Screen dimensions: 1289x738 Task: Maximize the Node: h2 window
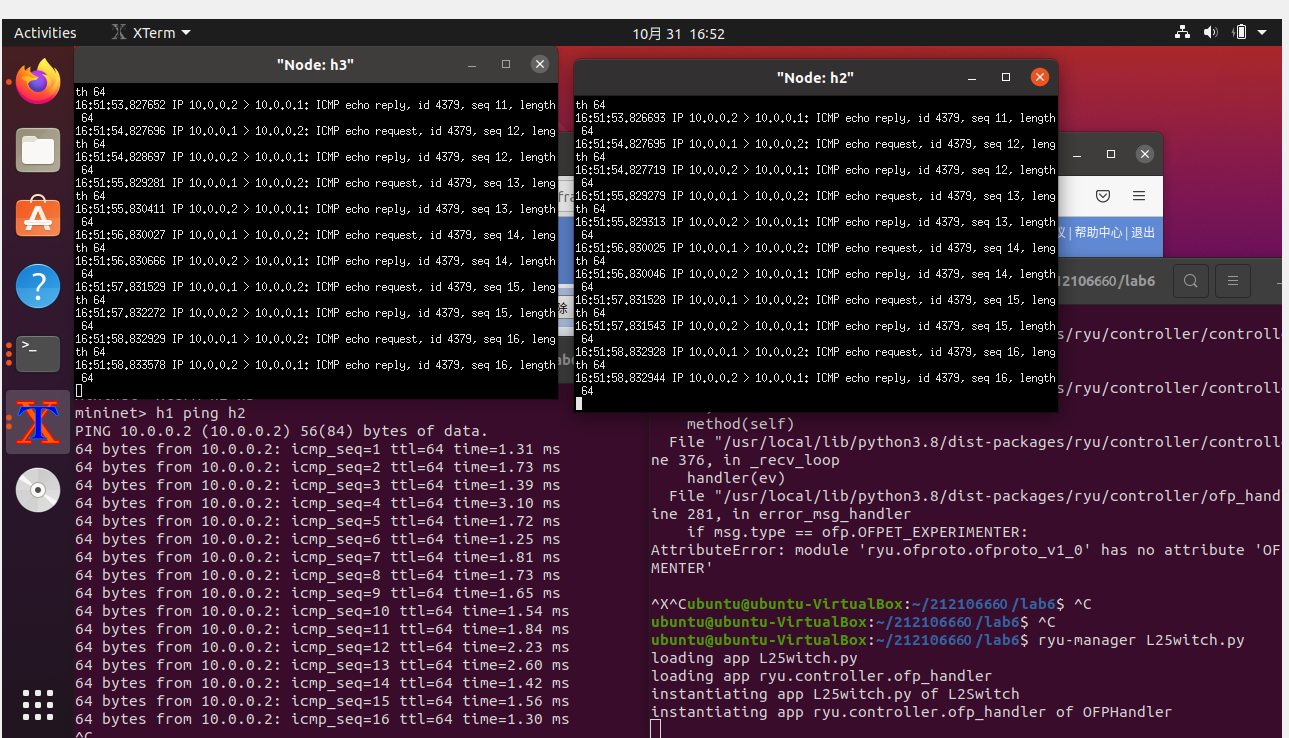coord(1006,77)
